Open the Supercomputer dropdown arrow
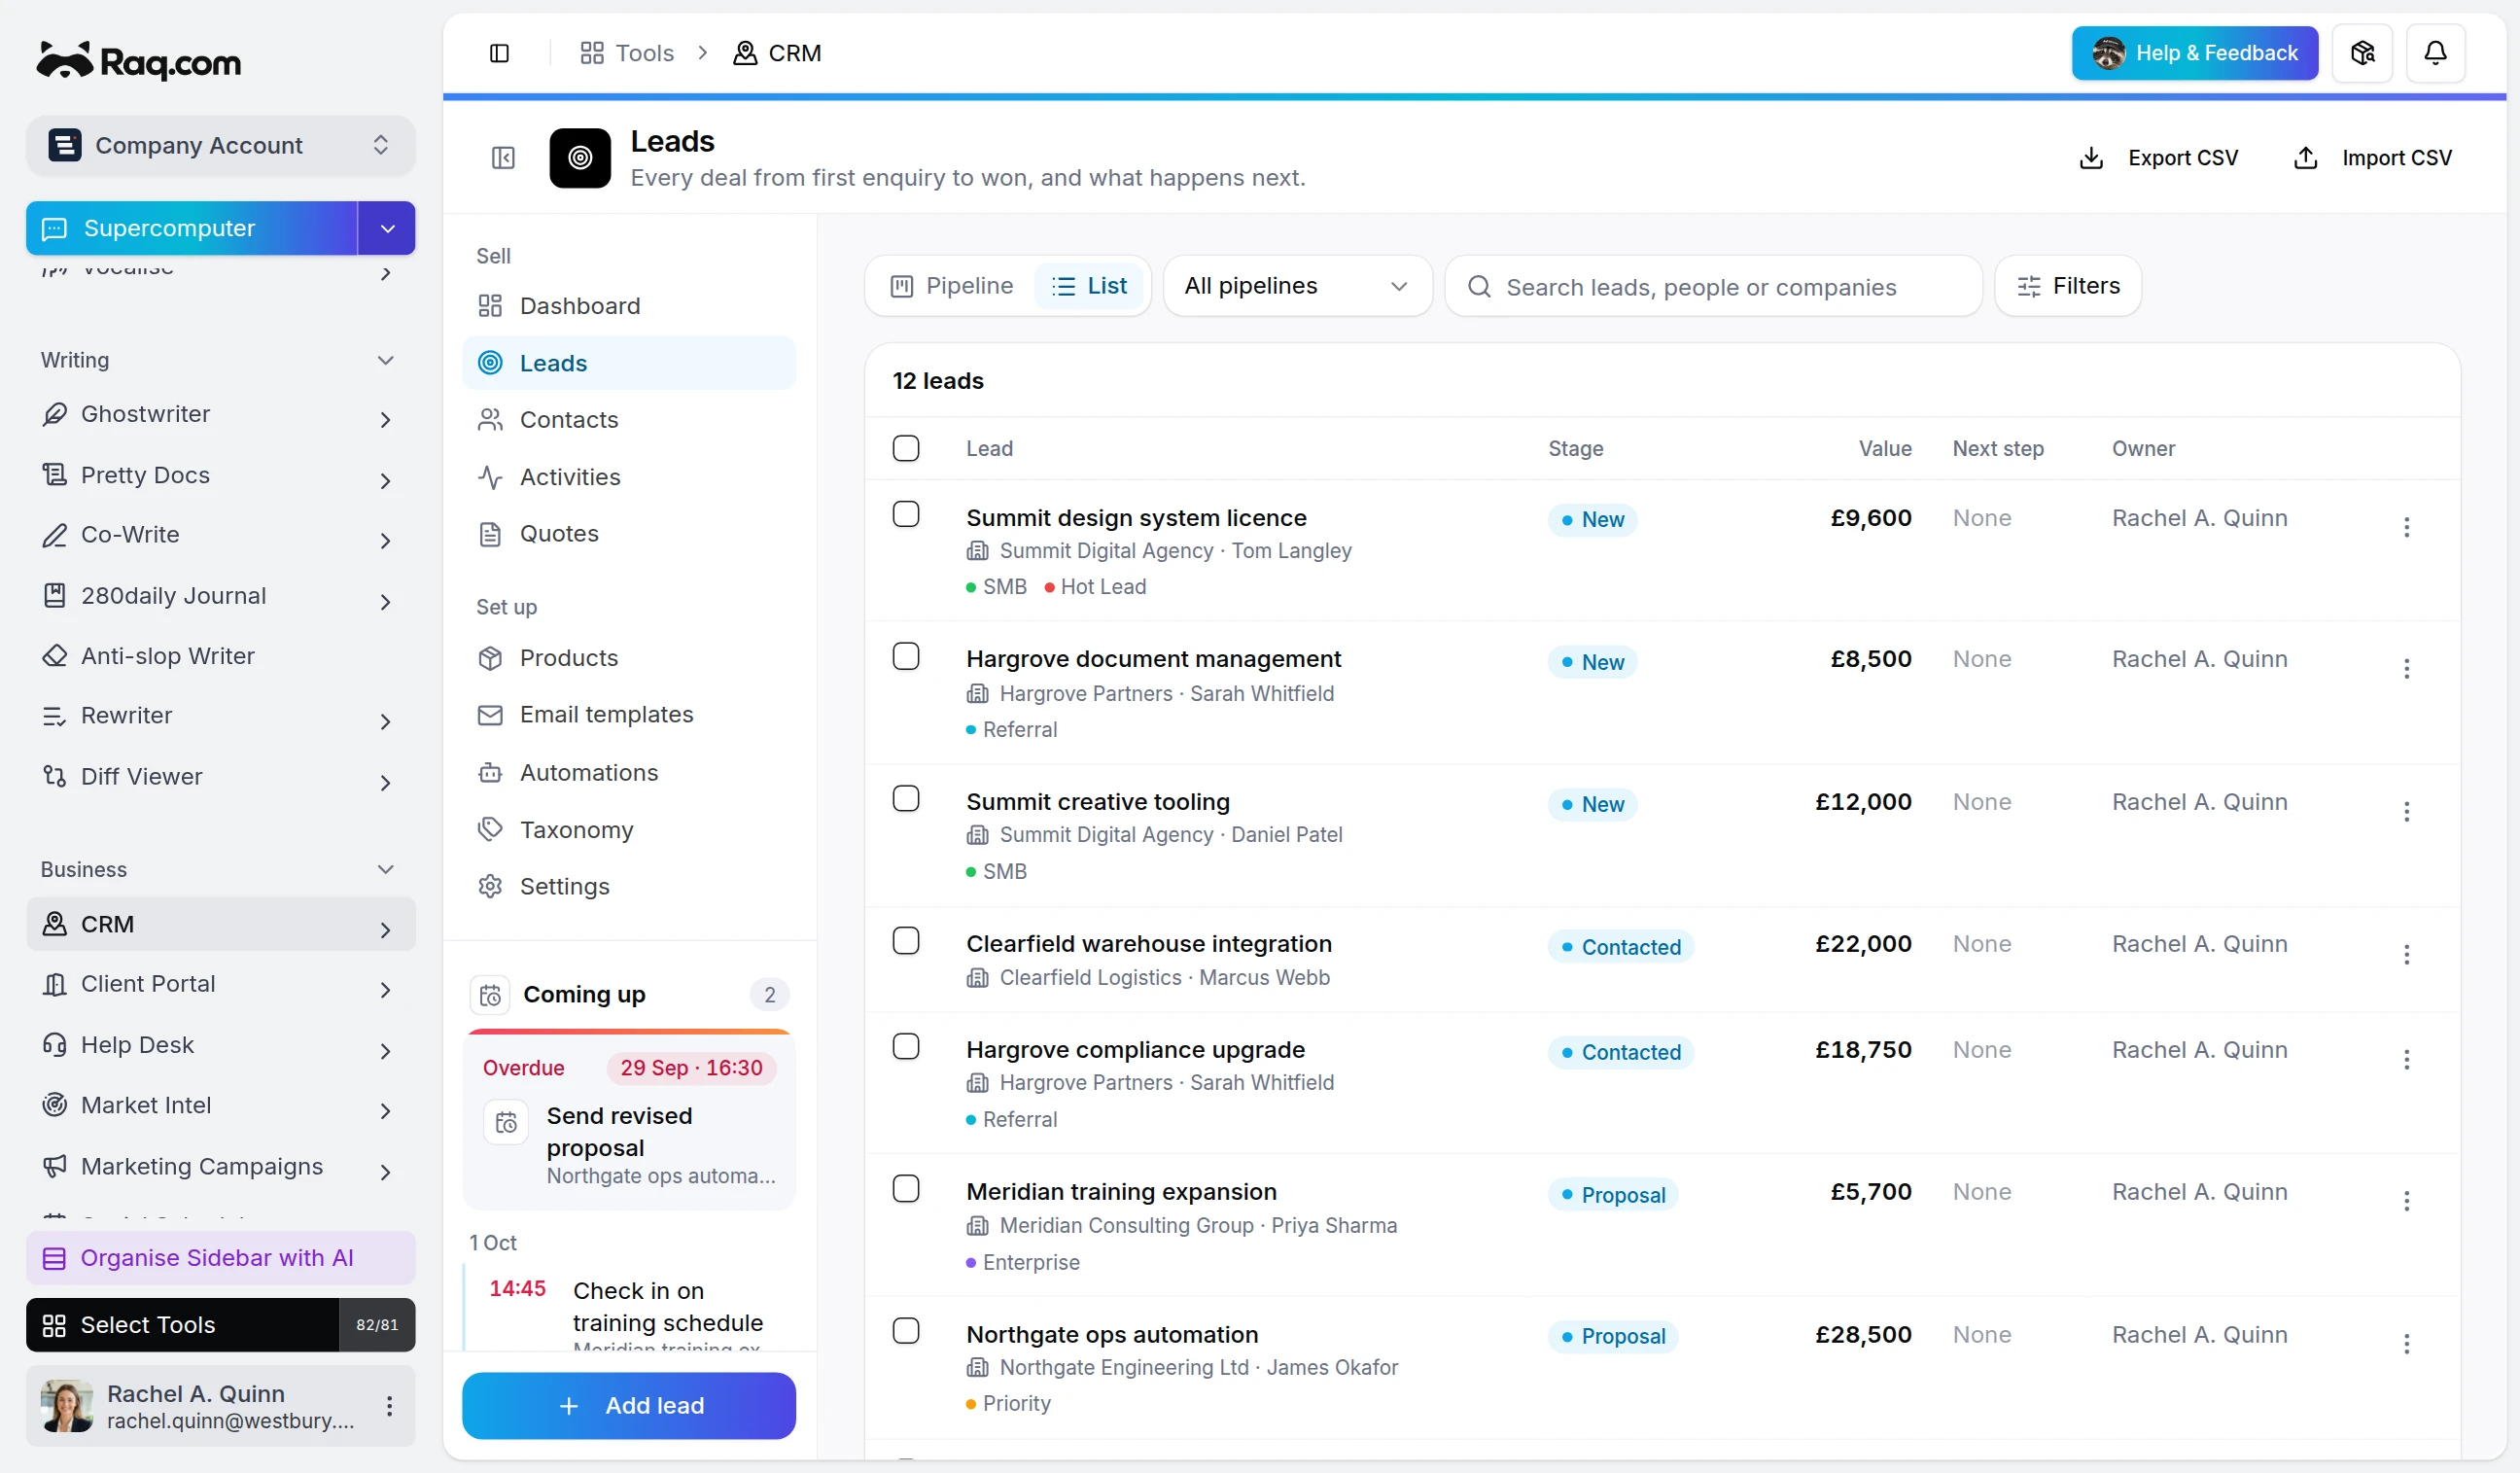The width and height of the screenshot is (2520, 1473). point(387,229)
